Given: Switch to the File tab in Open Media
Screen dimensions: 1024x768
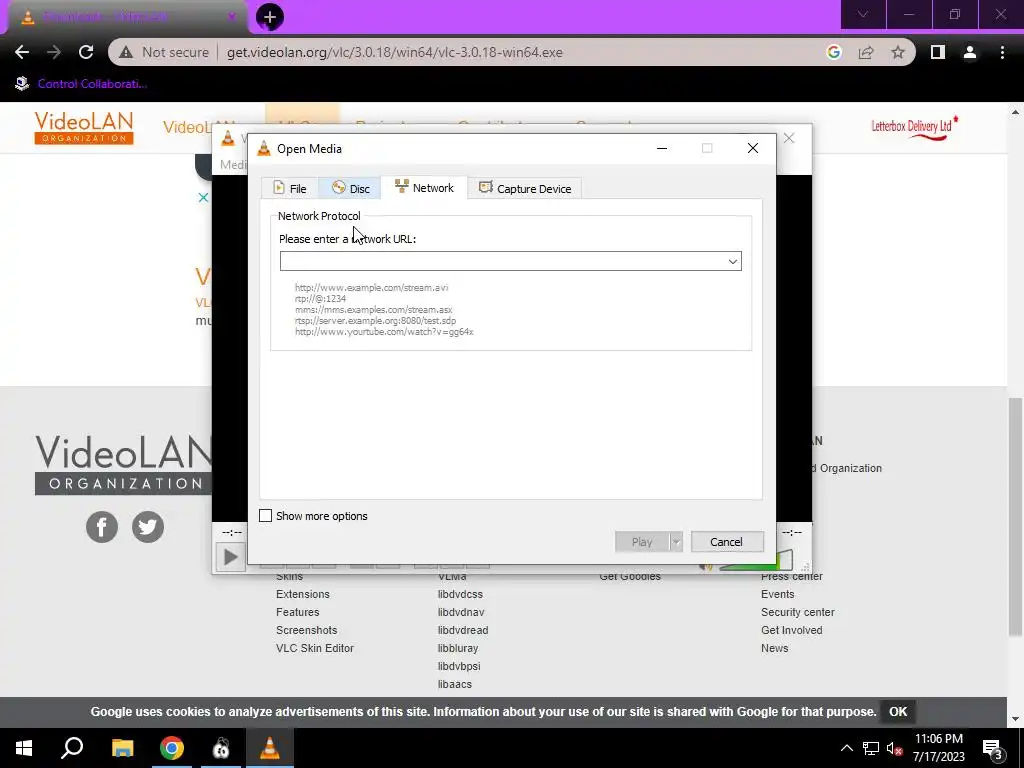Looking at the screenshot, I should [289, 188].
